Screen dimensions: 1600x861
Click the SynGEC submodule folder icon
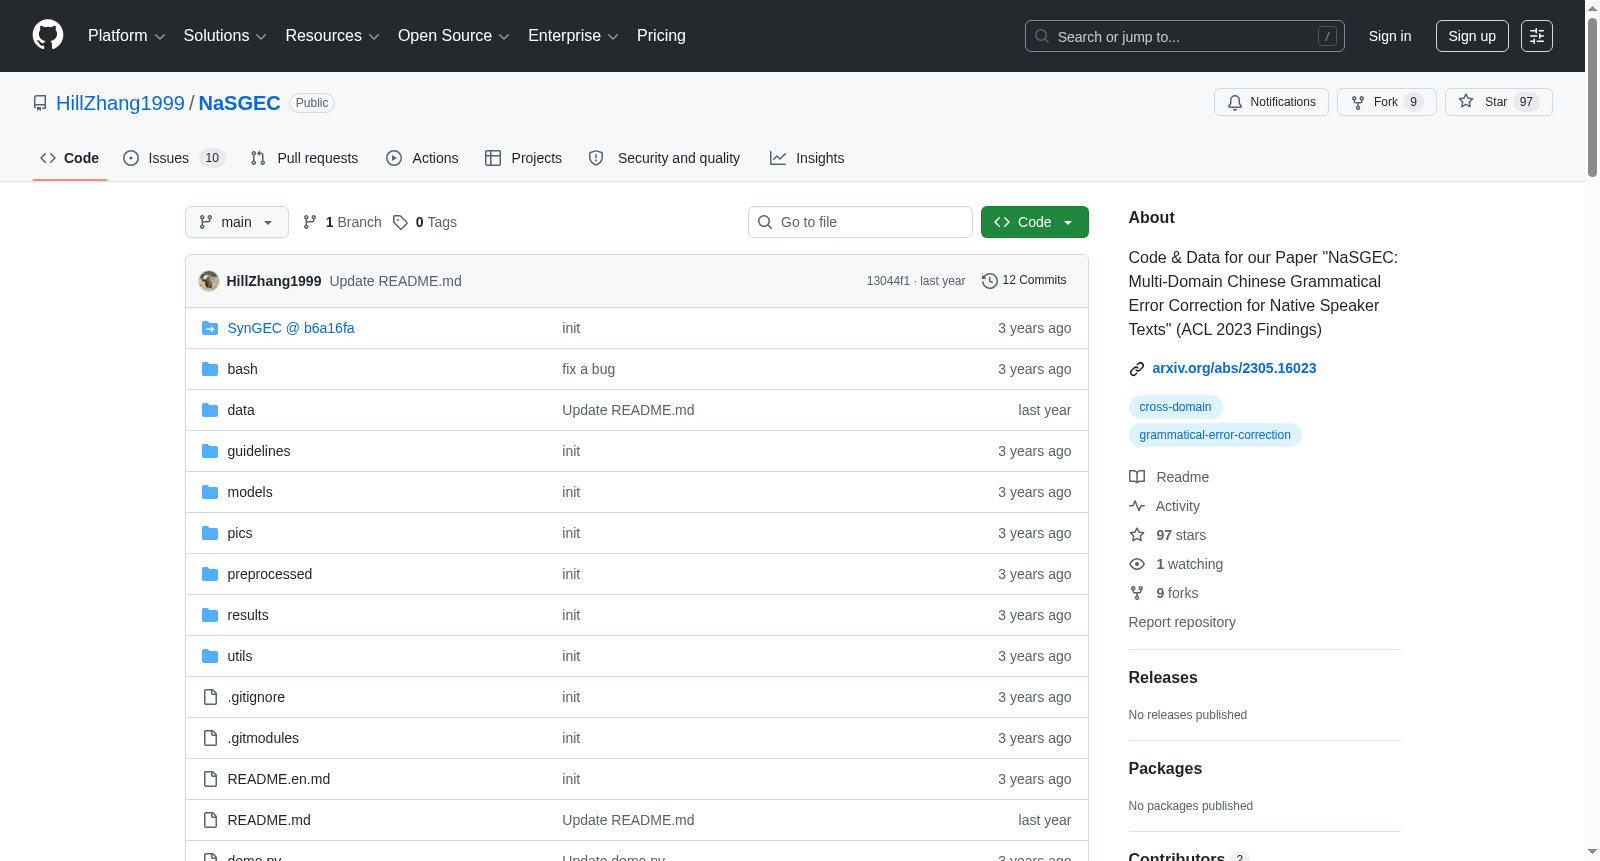[x=210, y=328]
